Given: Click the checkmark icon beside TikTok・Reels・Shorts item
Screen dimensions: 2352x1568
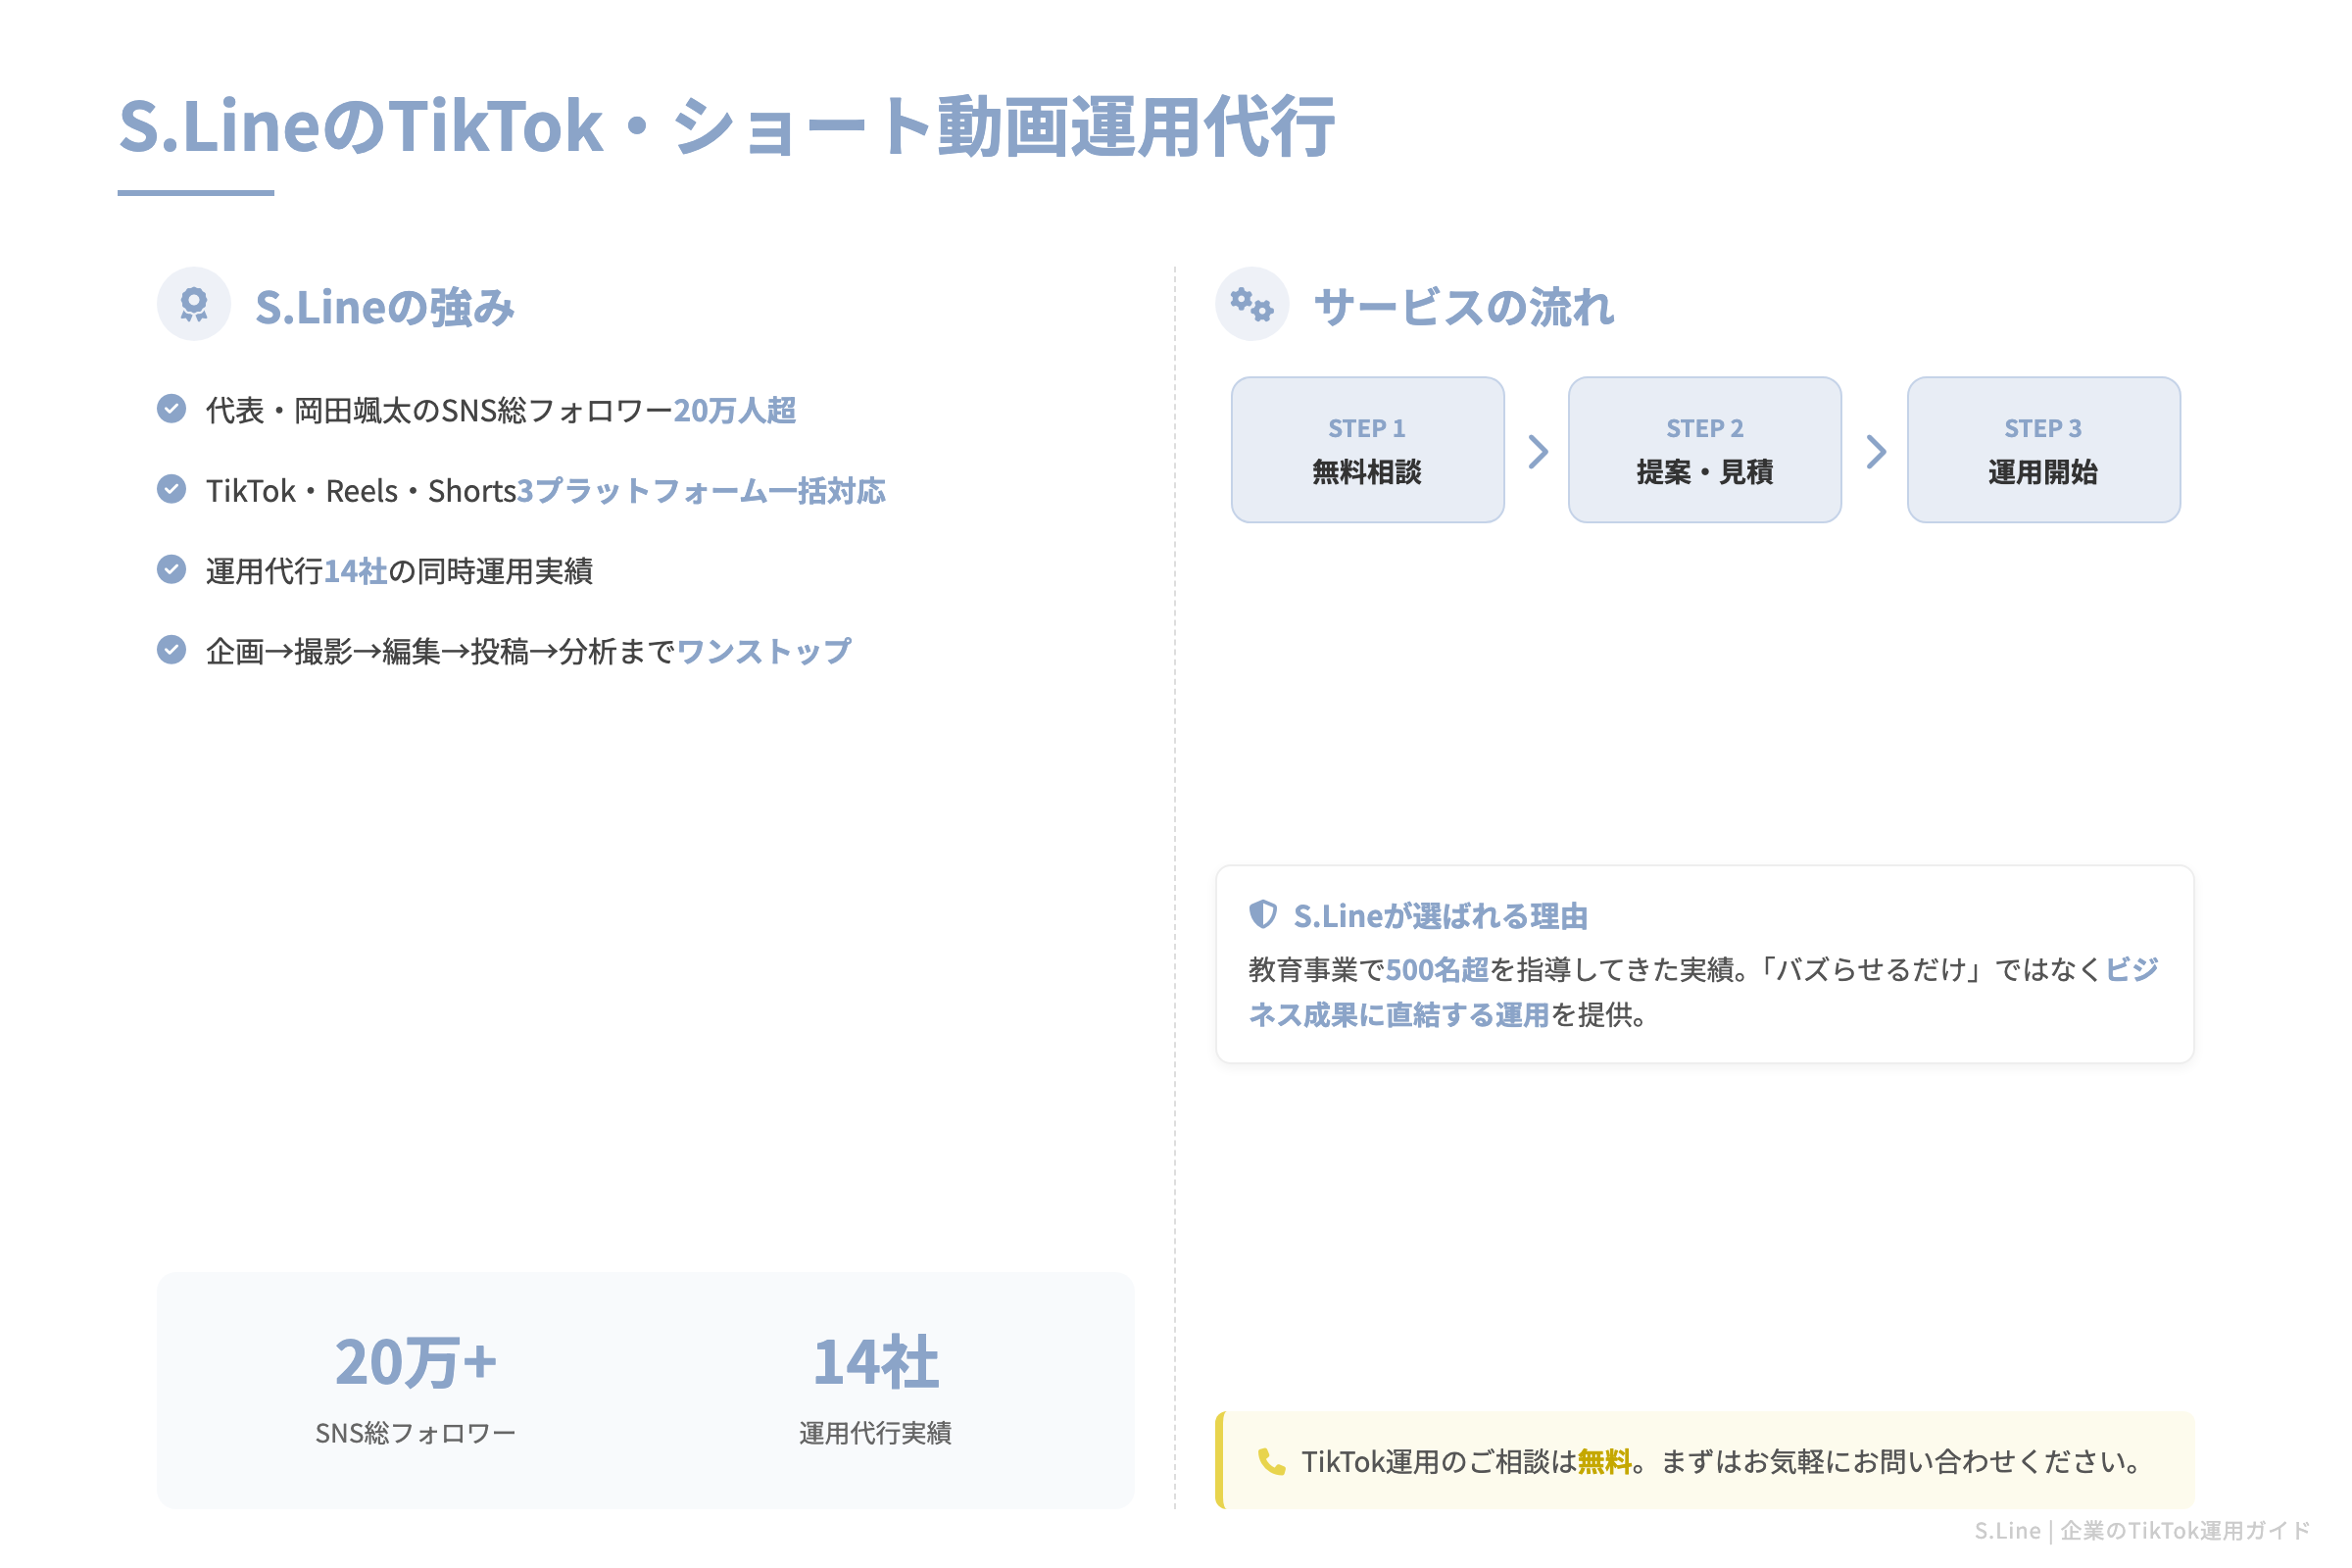Looking at the screenshot, I should [x=172, y=490].
